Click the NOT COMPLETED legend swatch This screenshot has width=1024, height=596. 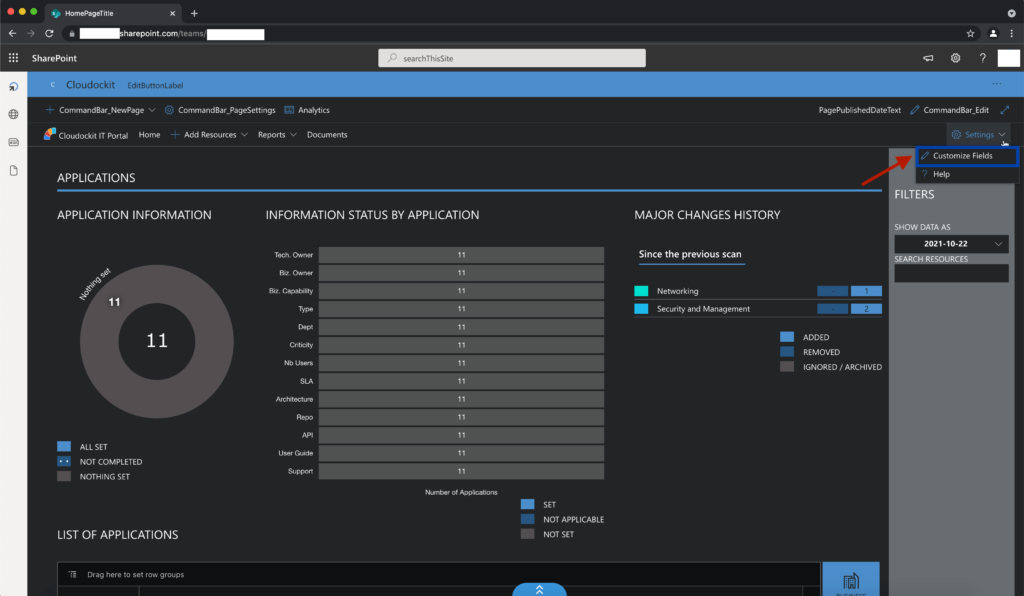click(64, 462)
